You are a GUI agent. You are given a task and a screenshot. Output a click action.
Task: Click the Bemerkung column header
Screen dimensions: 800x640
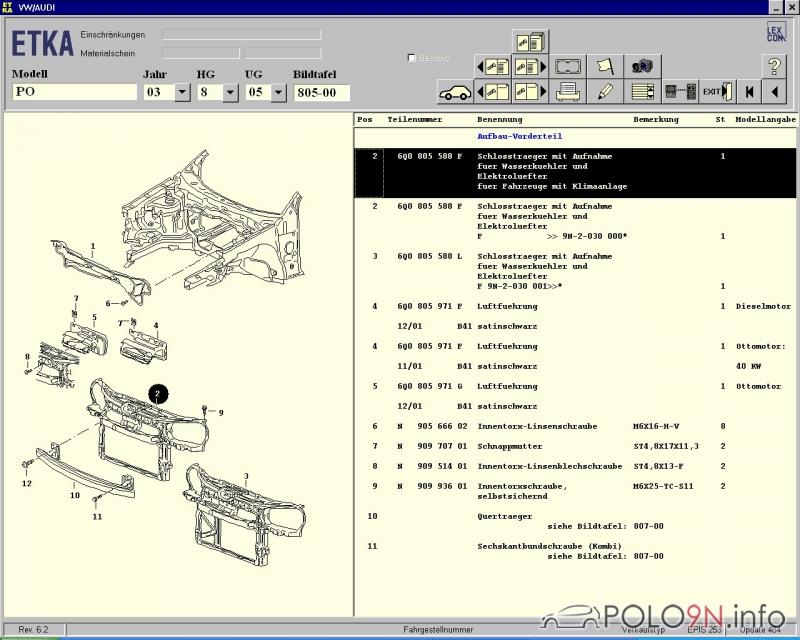[x=656, y=119]
